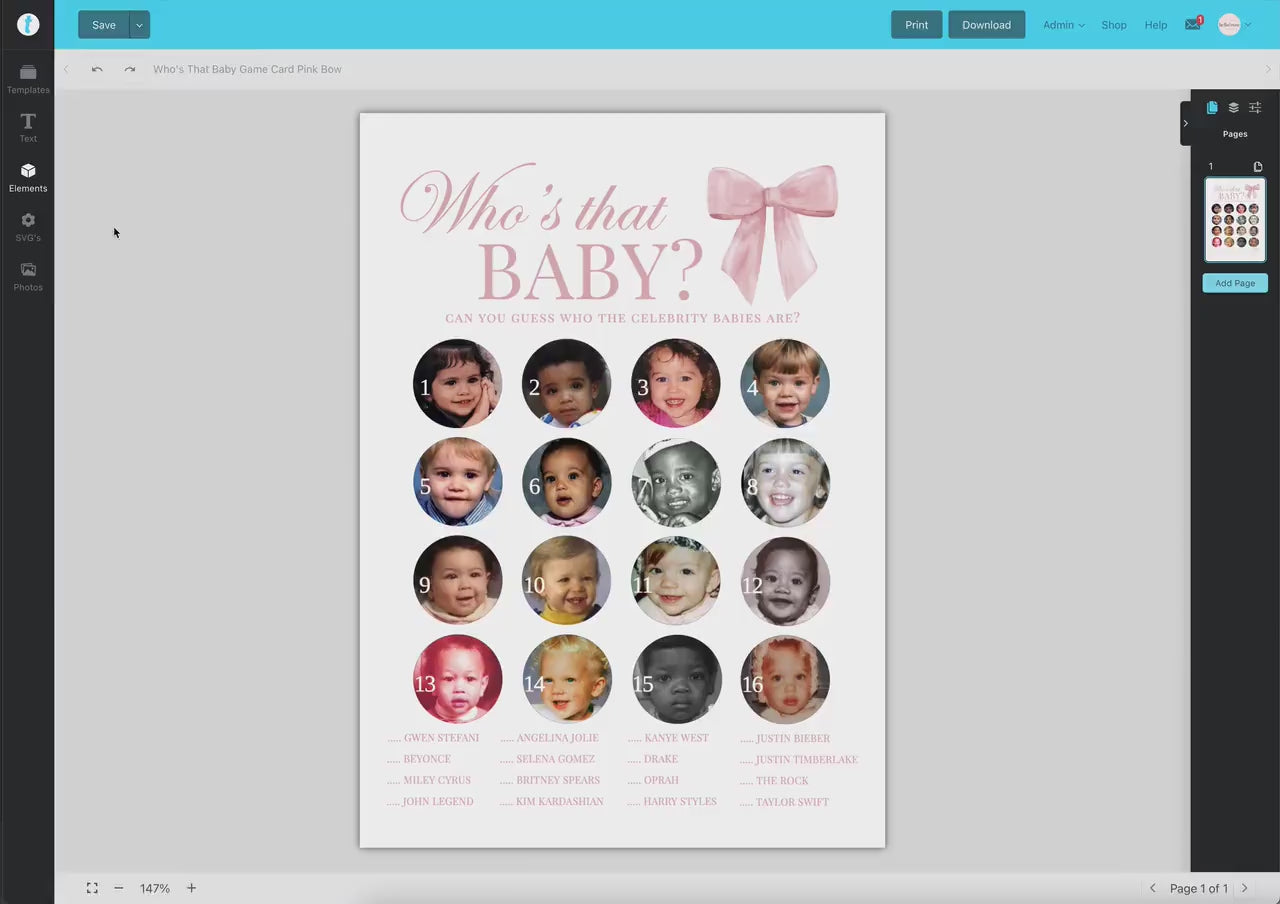Select the BABY? heading text
Image resolution: width=1280 pixels, height=904 pixels.
point(590,271)
